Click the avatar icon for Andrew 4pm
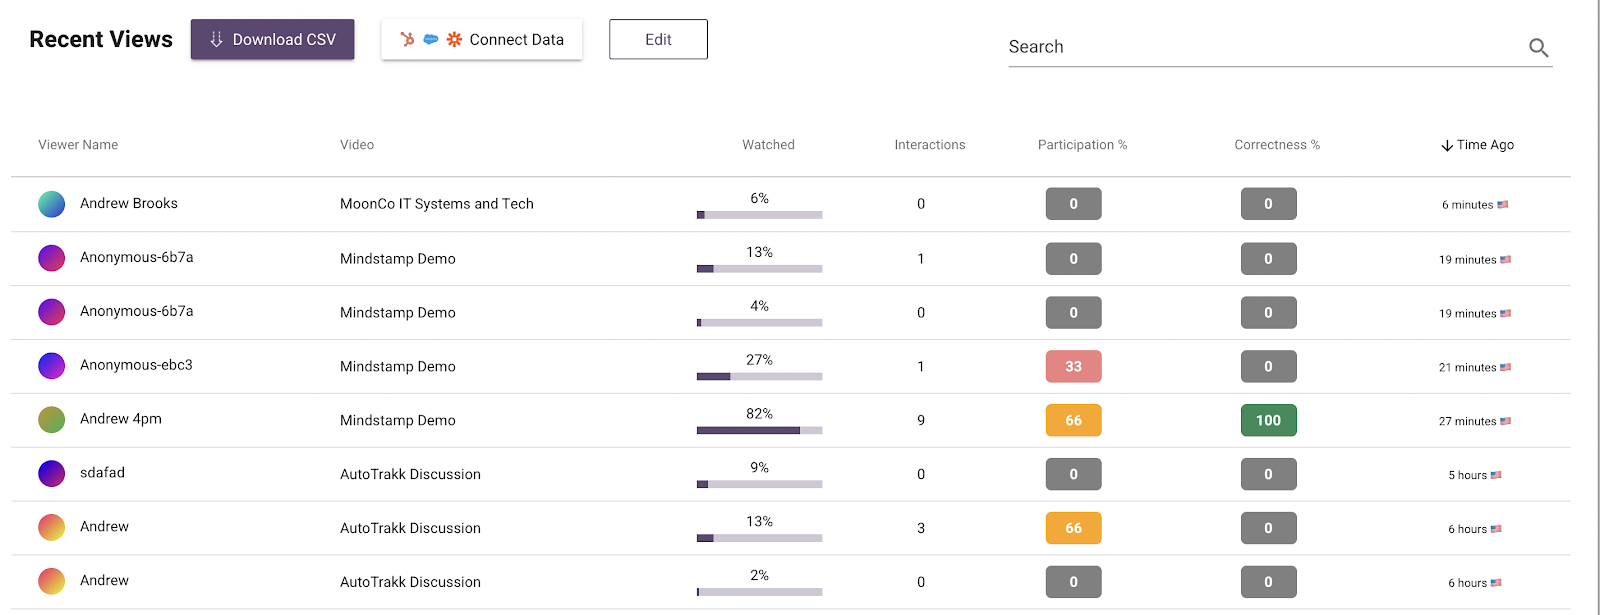Image resolution: width=1600 pixels, height=615 pixels. point(51,420)
